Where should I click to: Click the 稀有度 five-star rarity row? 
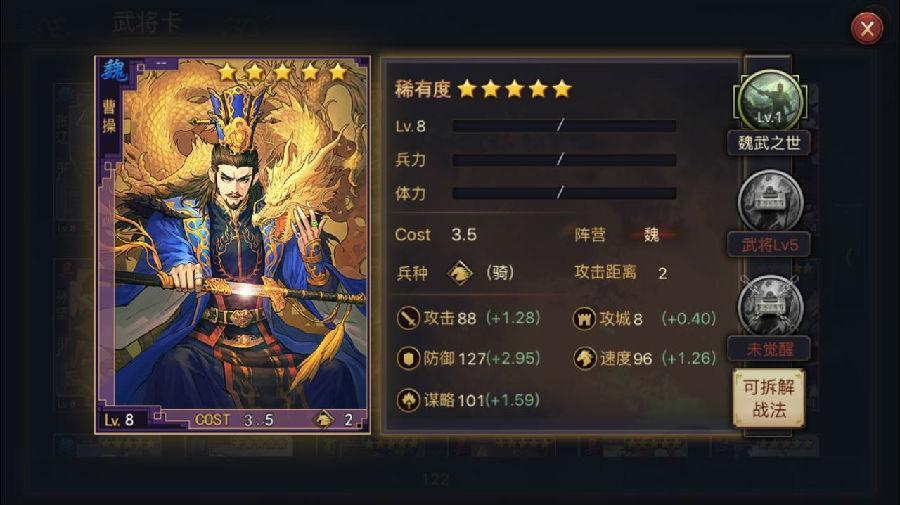coord(483,89)
